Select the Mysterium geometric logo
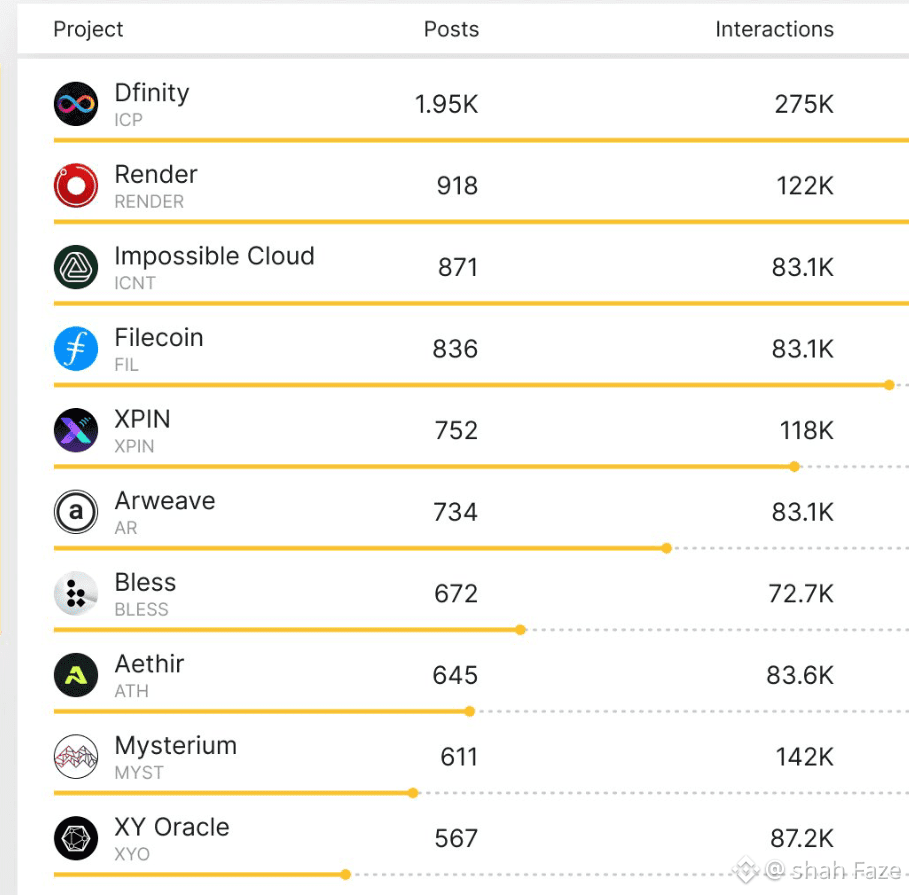The height and width of the screenshot is (895, 909). 74,757
